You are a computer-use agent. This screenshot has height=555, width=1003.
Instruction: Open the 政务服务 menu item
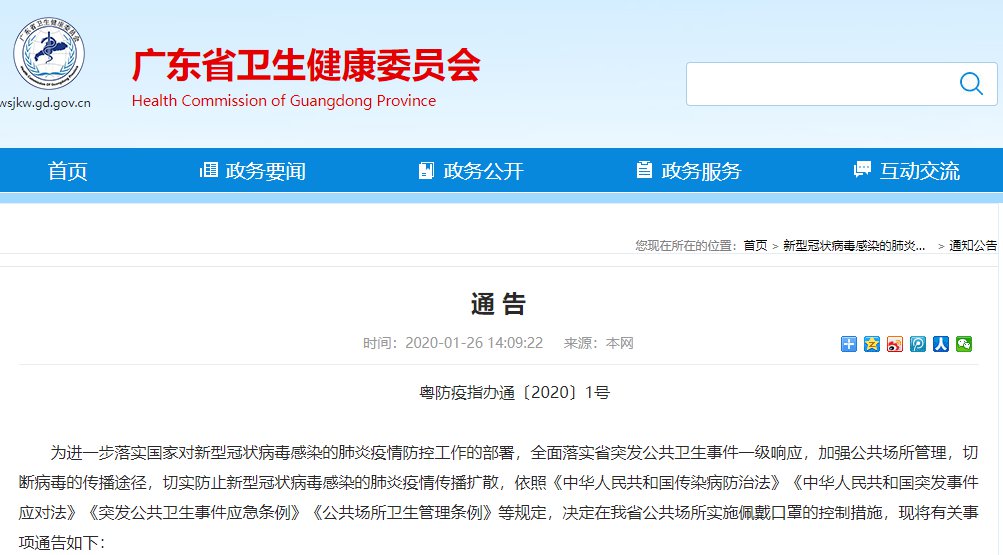[x=689, y=170]
